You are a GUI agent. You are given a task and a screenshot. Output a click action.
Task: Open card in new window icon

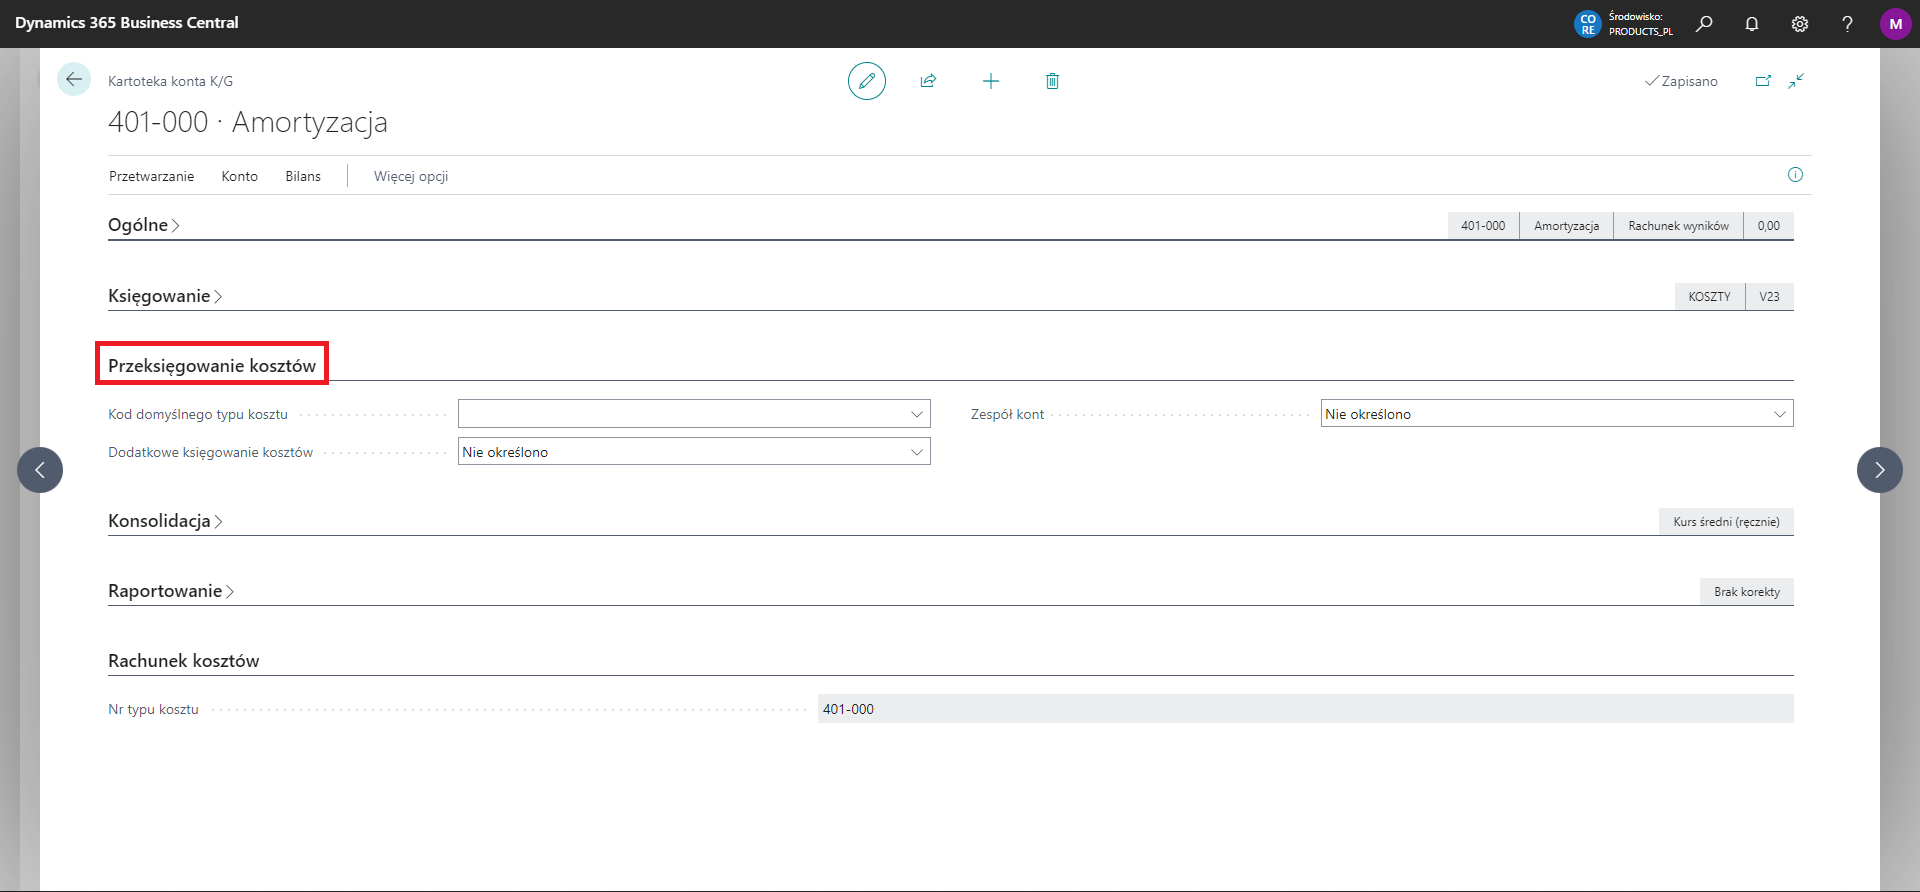[x=1763, y=81]
